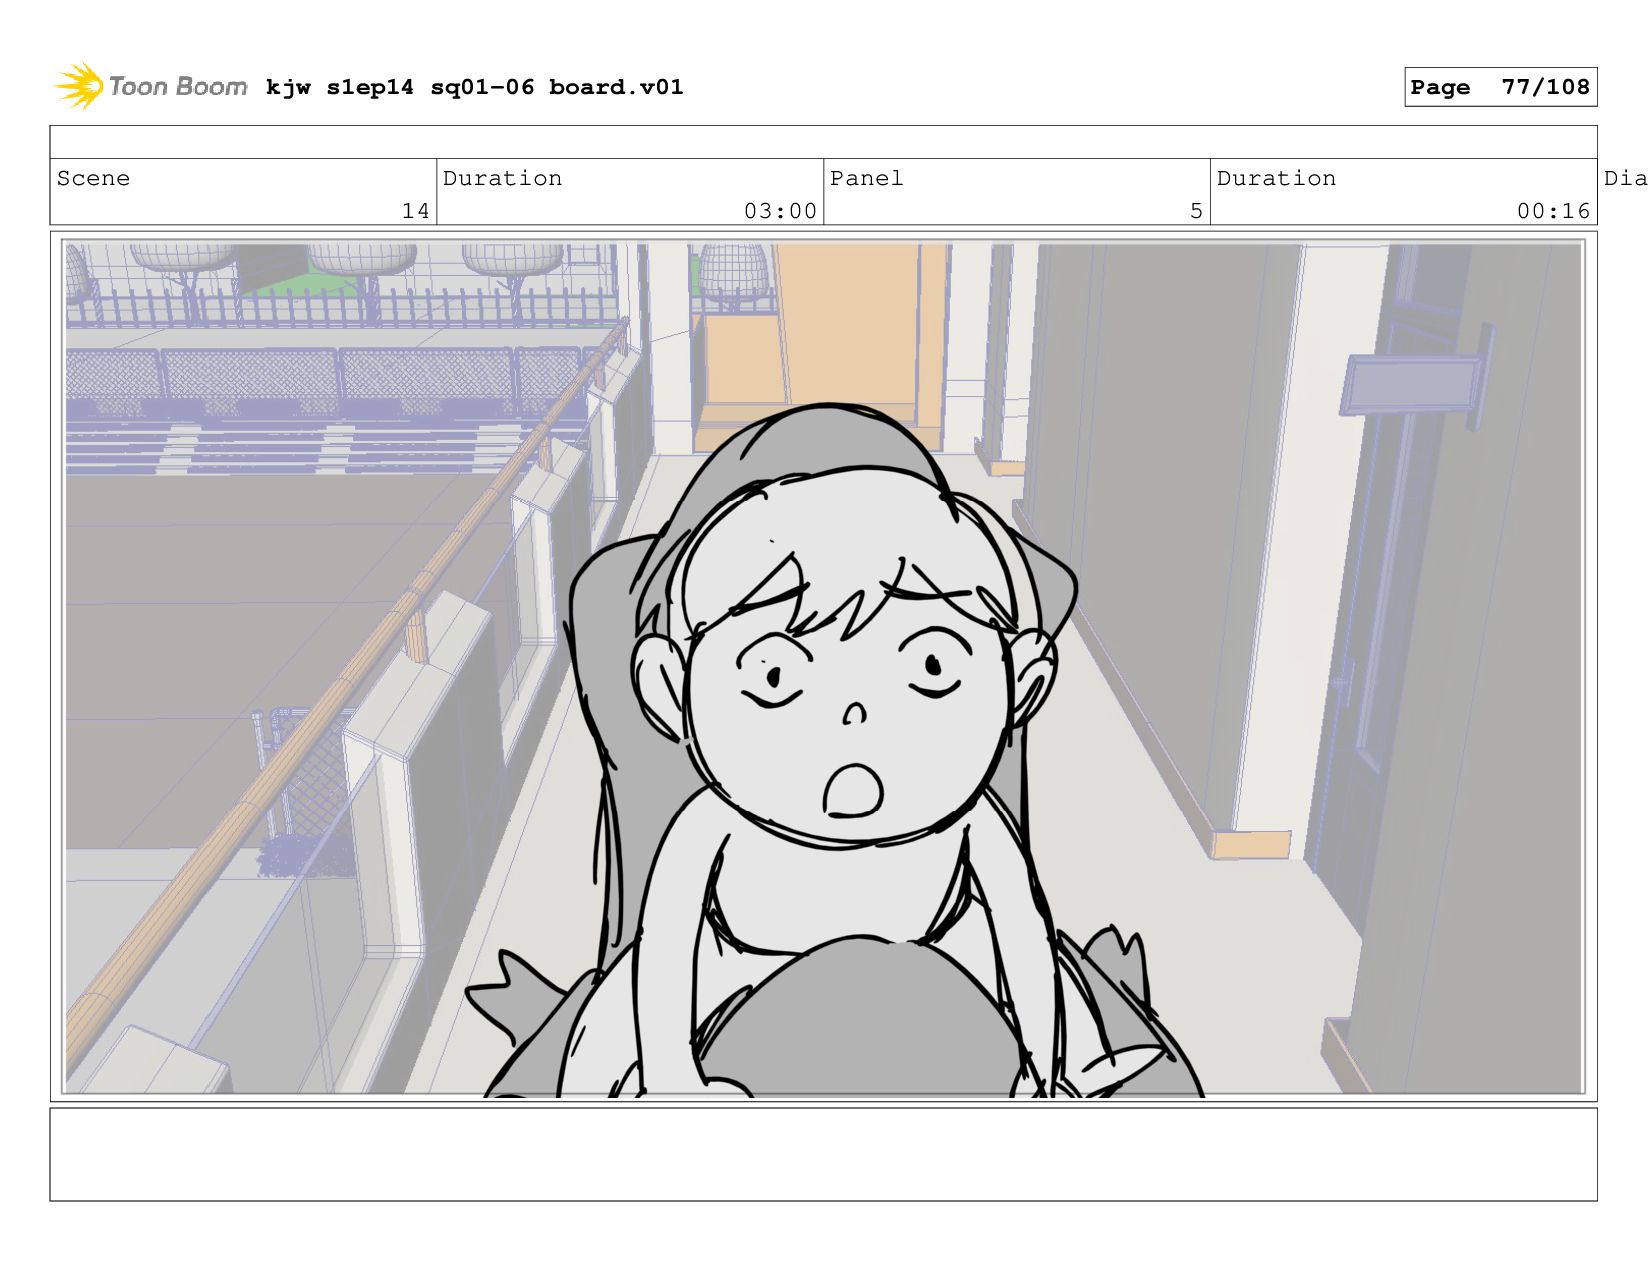1648x1276 pixels.
Task: Click the 'Duration' label next to Panel
Action: point(1276,178)
